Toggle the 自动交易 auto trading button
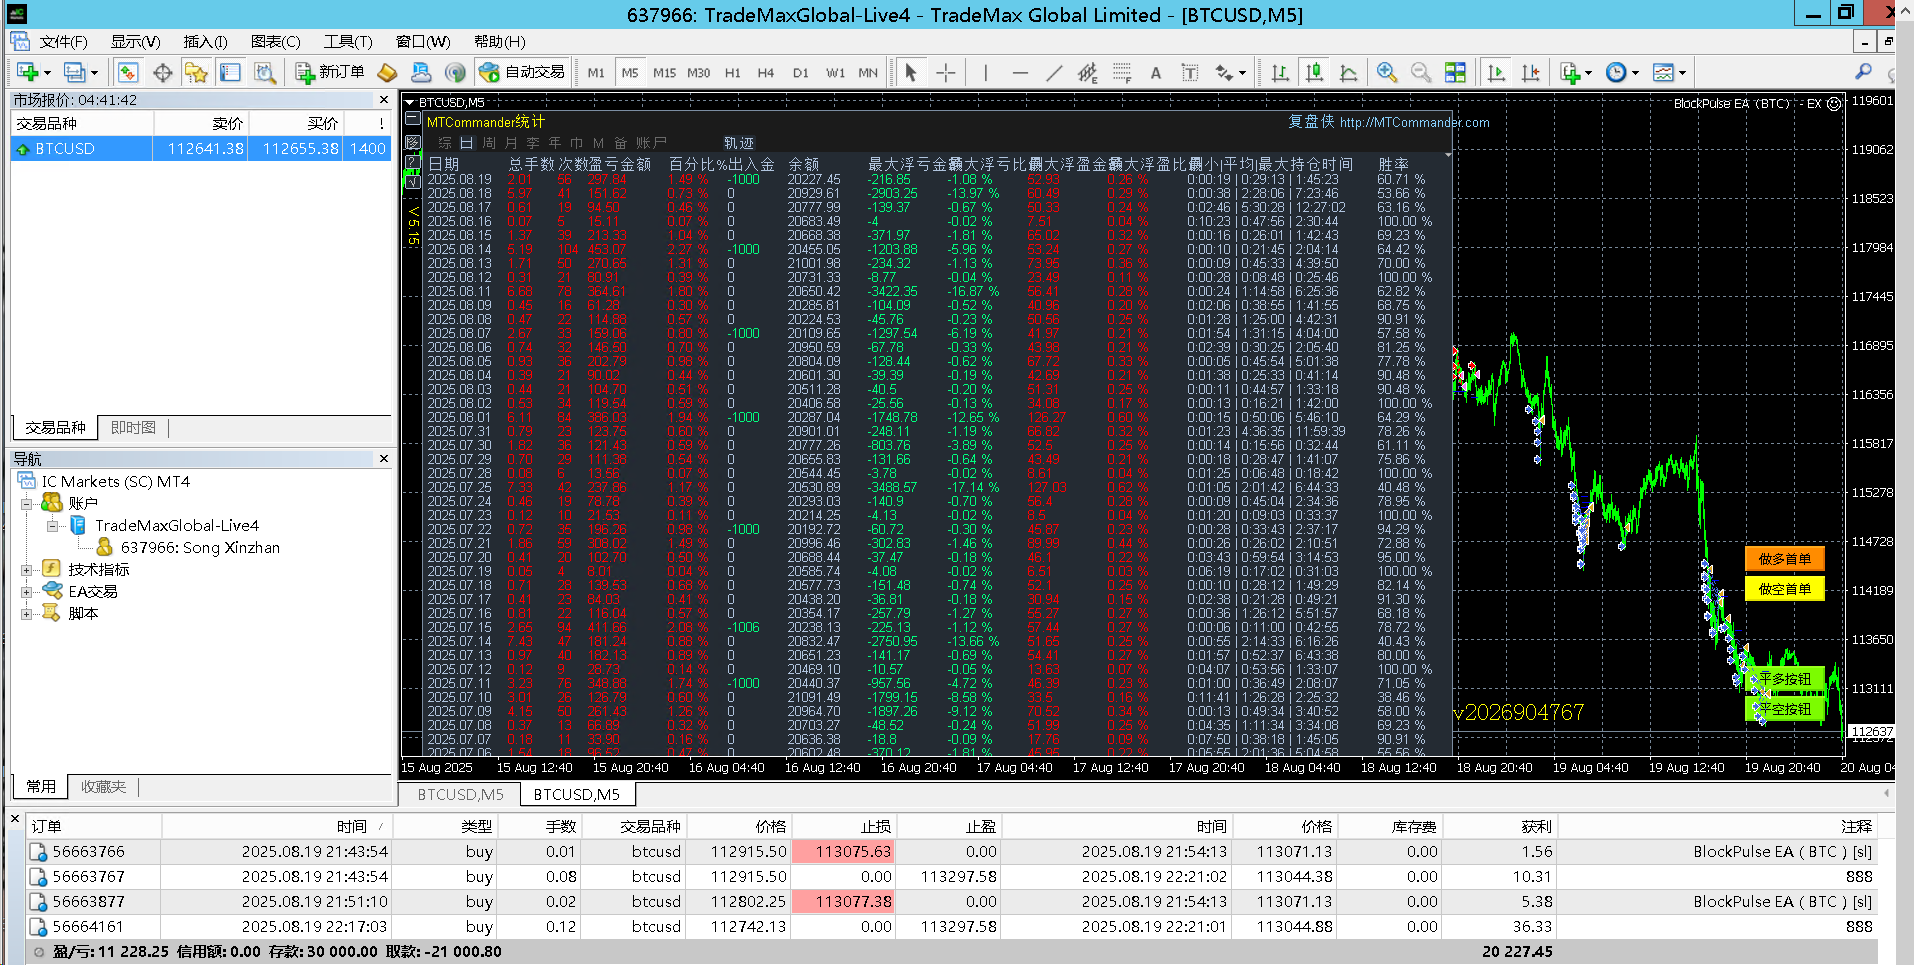The width and height of the screenshot is (1914, 965). pos(522,72)
